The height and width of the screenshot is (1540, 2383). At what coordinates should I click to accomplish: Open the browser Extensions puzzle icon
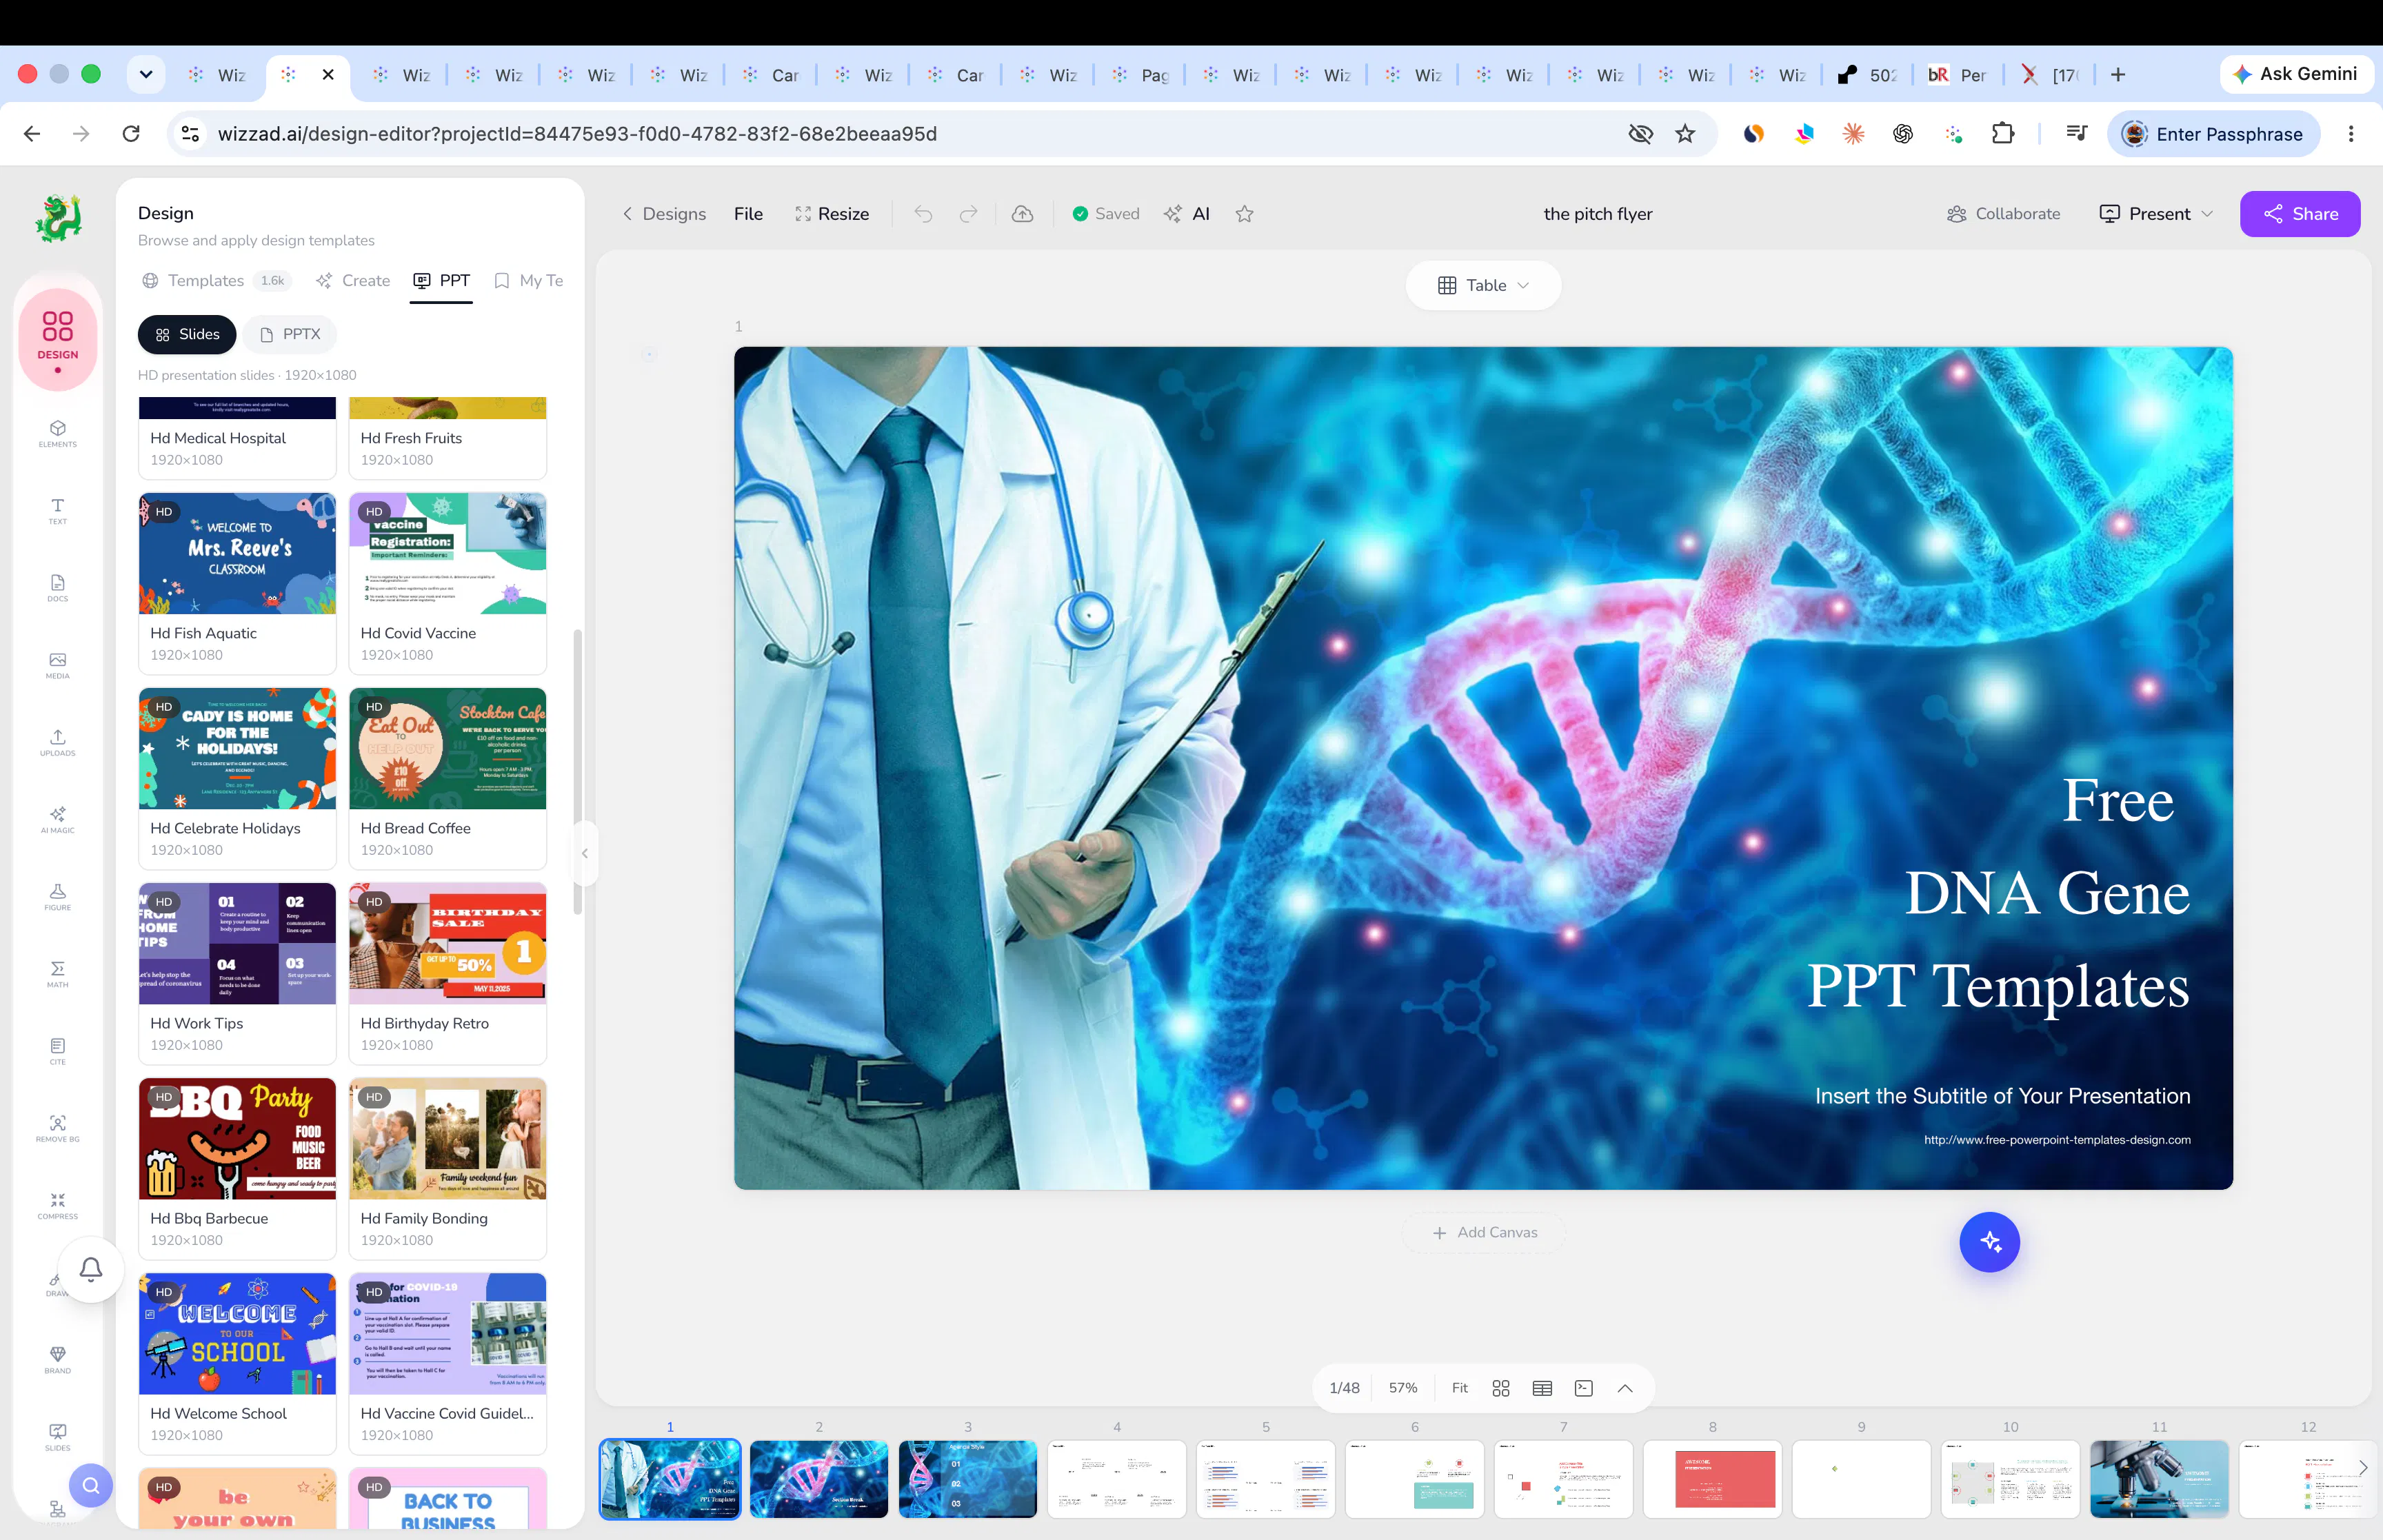coord(2003,134)
